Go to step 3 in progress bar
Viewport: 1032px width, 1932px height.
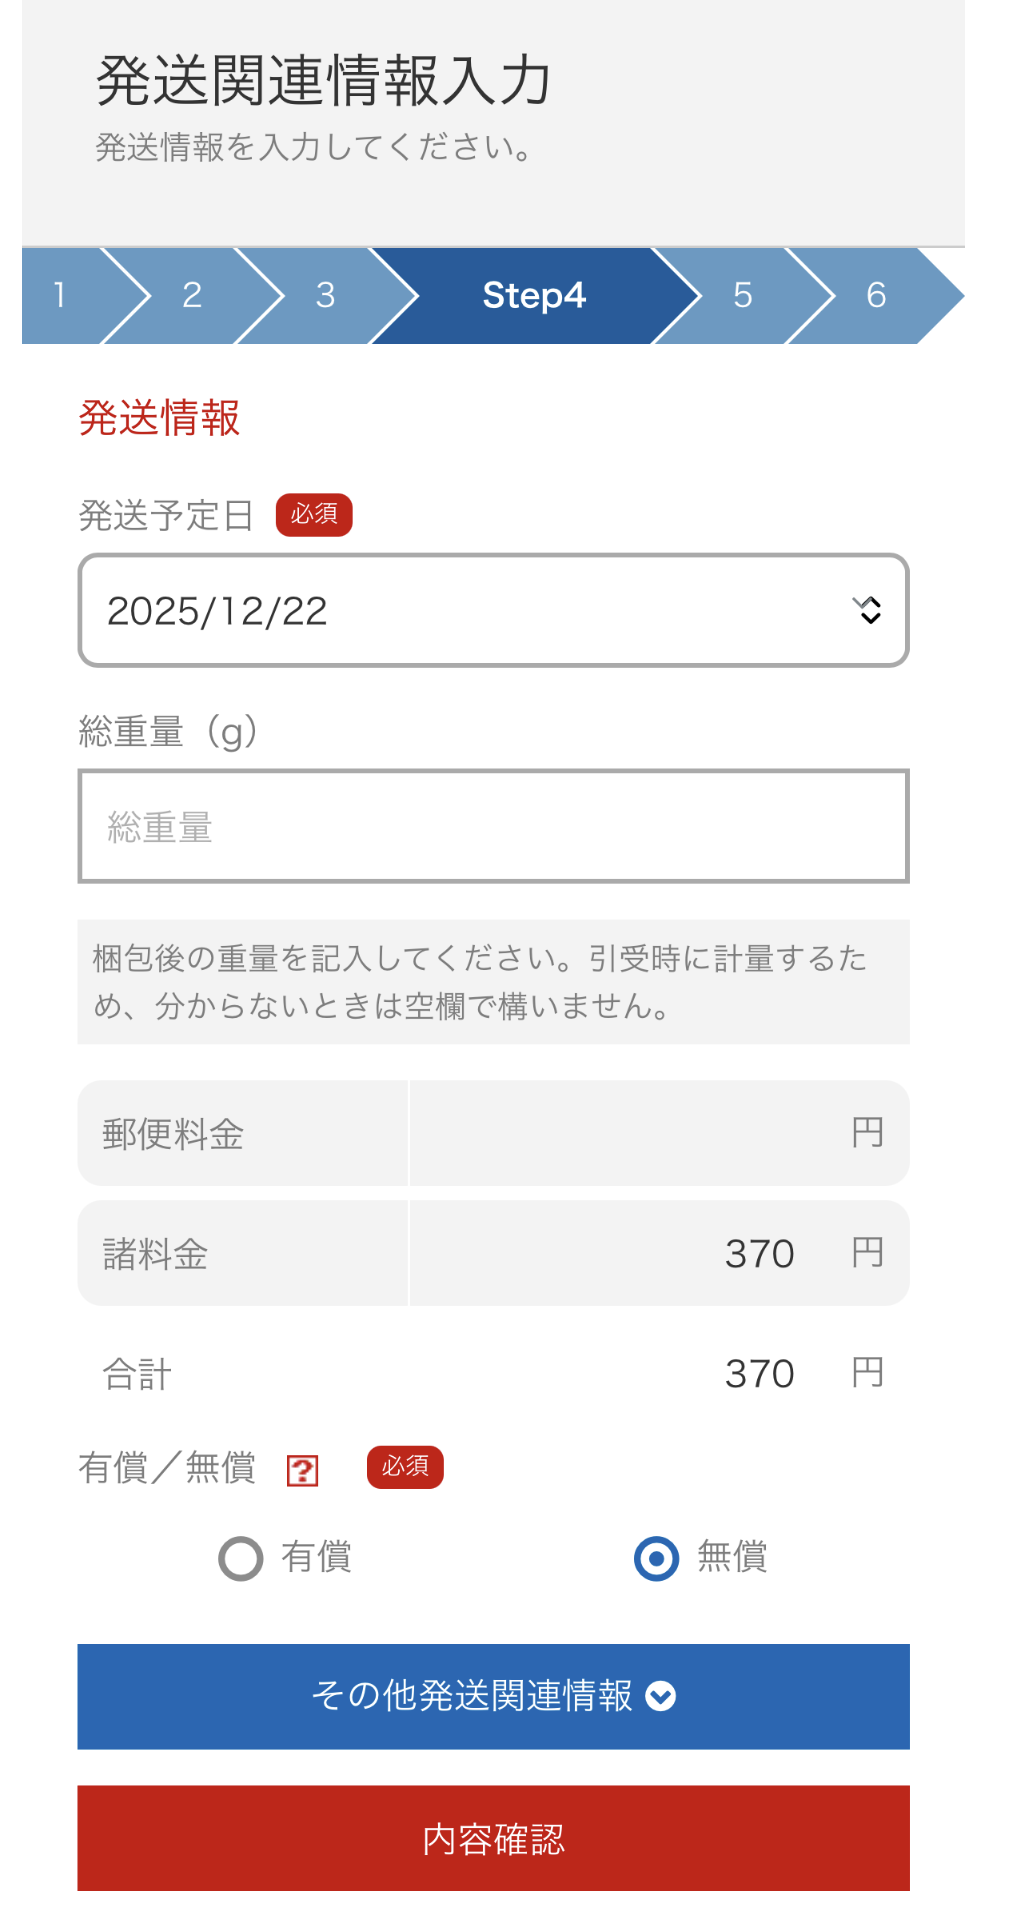[325, 295]
